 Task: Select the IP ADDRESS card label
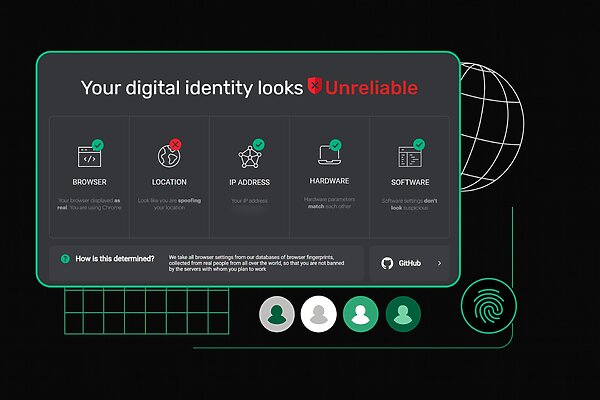click(249, 182)
